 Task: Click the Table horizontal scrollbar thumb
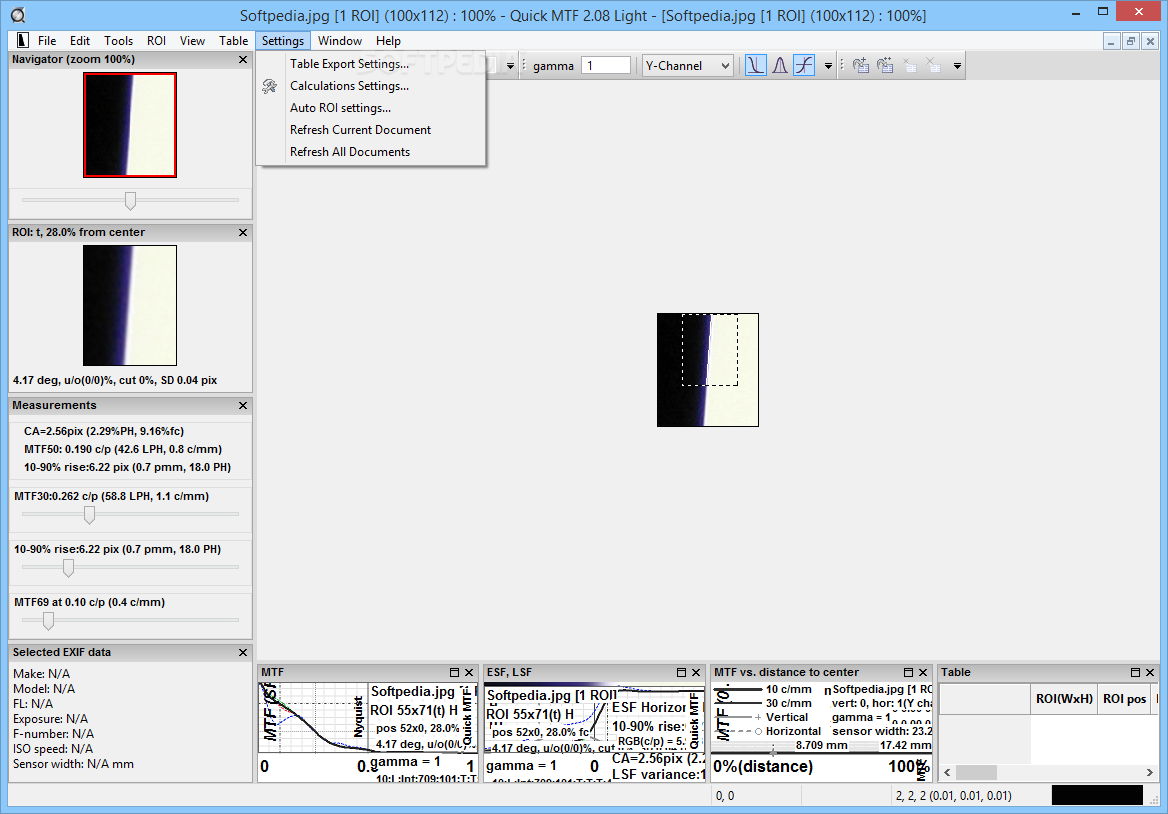tap(976, 772)
